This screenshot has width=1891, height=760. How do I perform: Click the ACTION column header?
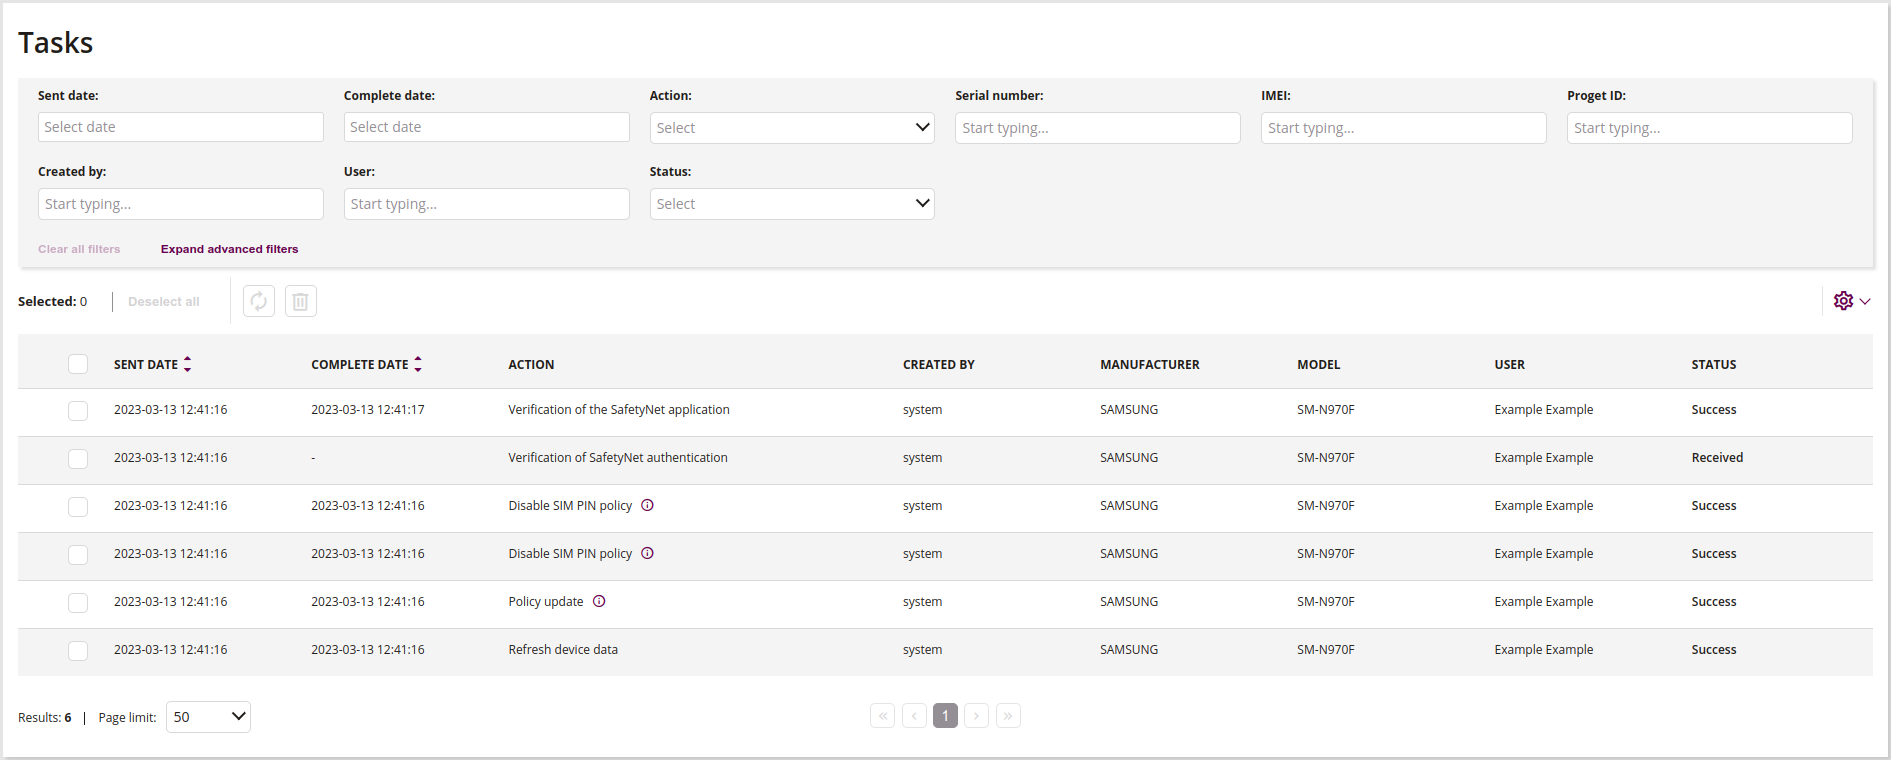(531, 365)
